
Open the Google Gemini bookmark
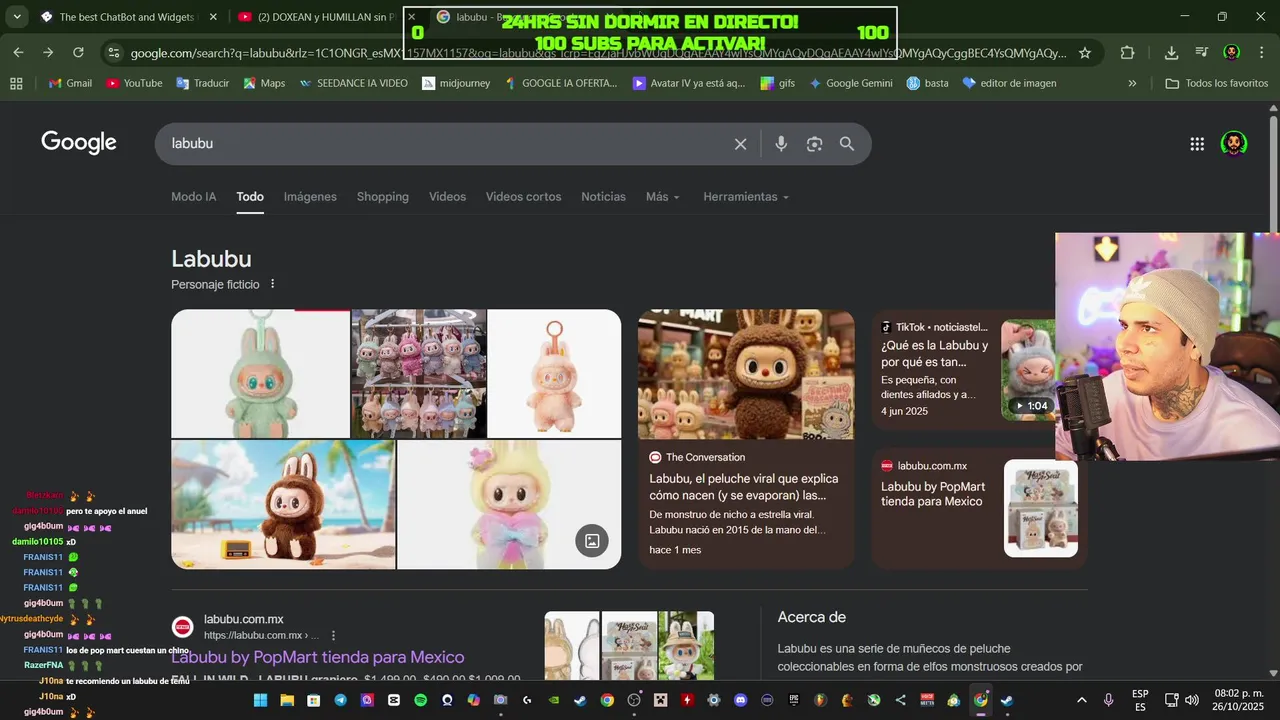tap(850, 83)
